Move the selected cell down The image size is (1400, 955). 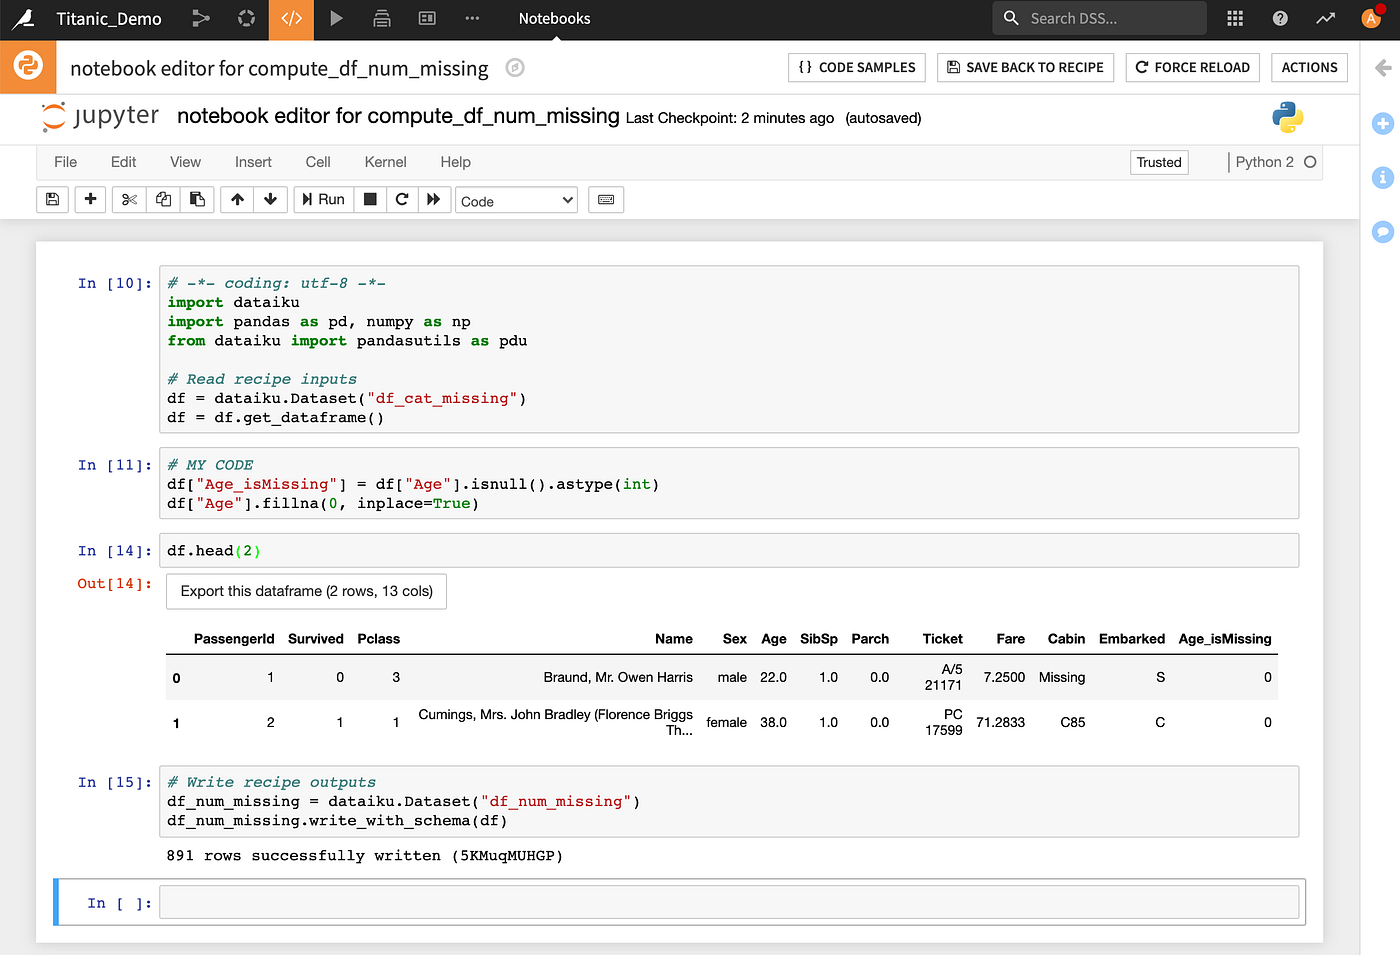(270, 199)
